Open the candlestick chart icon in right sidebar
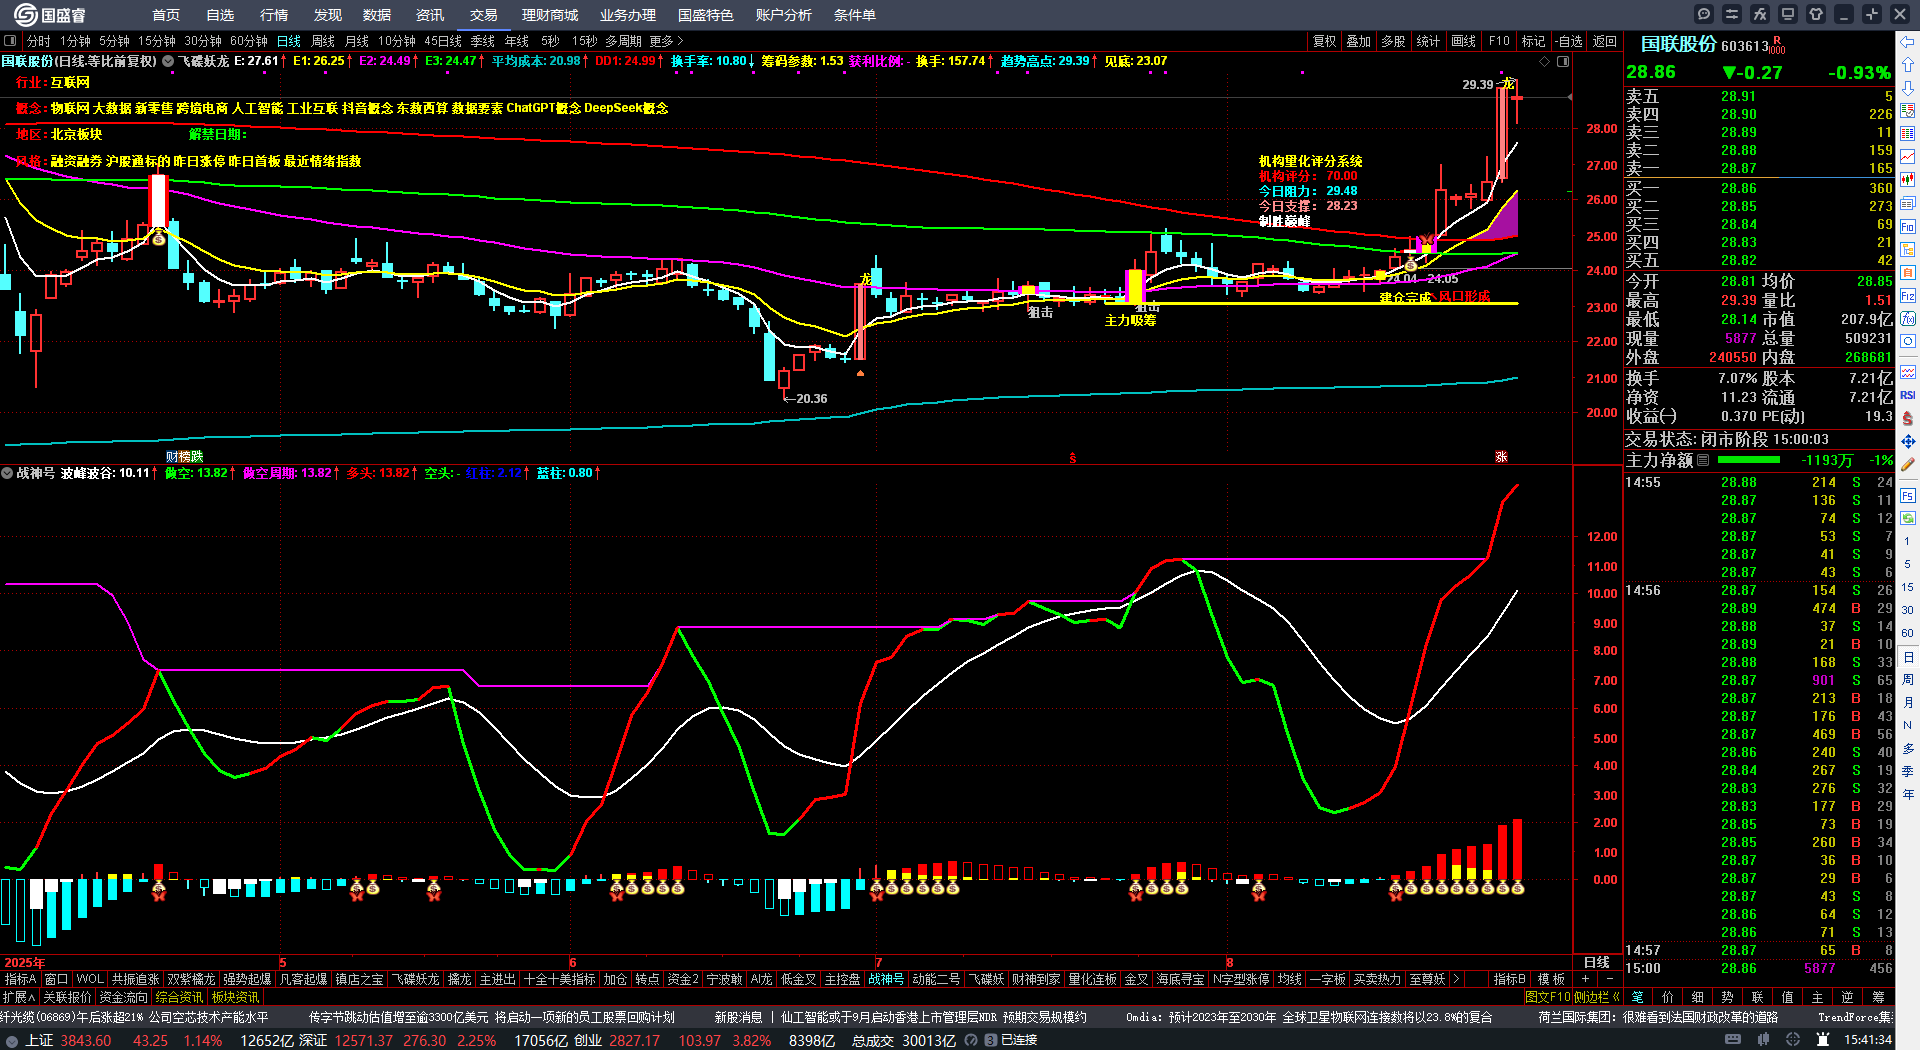 pos(1908,180)
